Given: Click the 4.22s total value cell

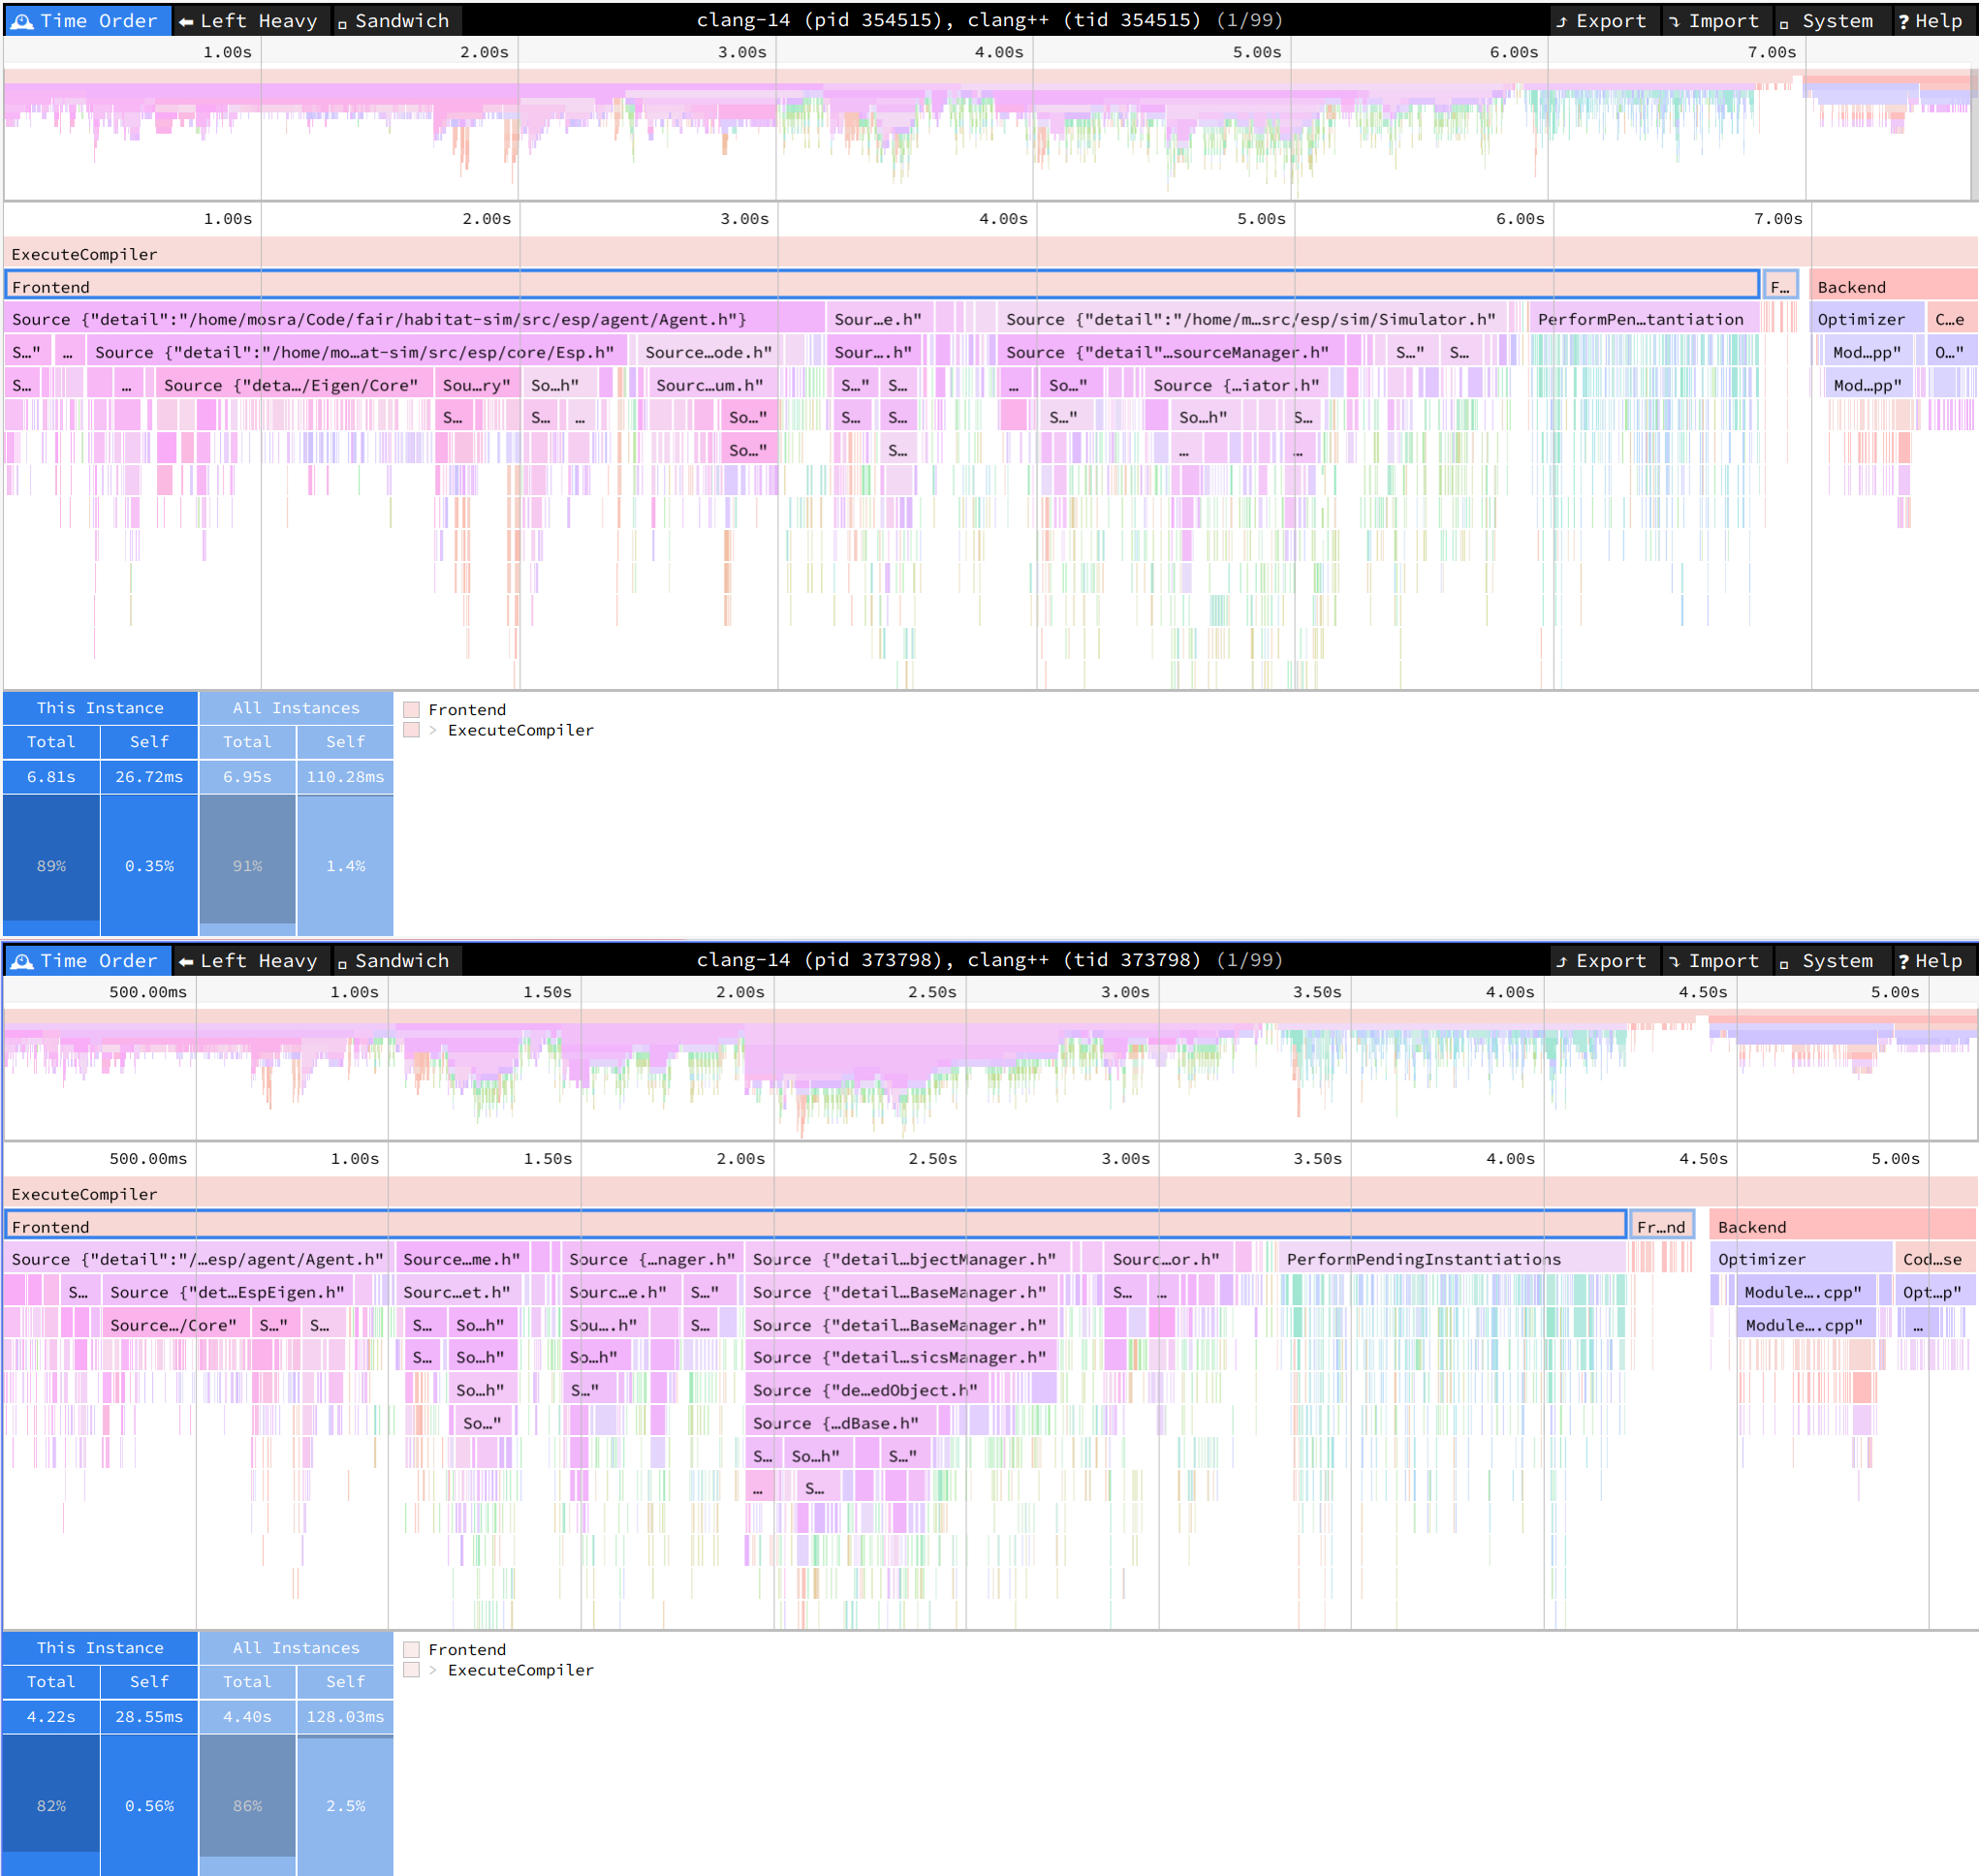Looking at the screenshot, I should [51, 1716].
